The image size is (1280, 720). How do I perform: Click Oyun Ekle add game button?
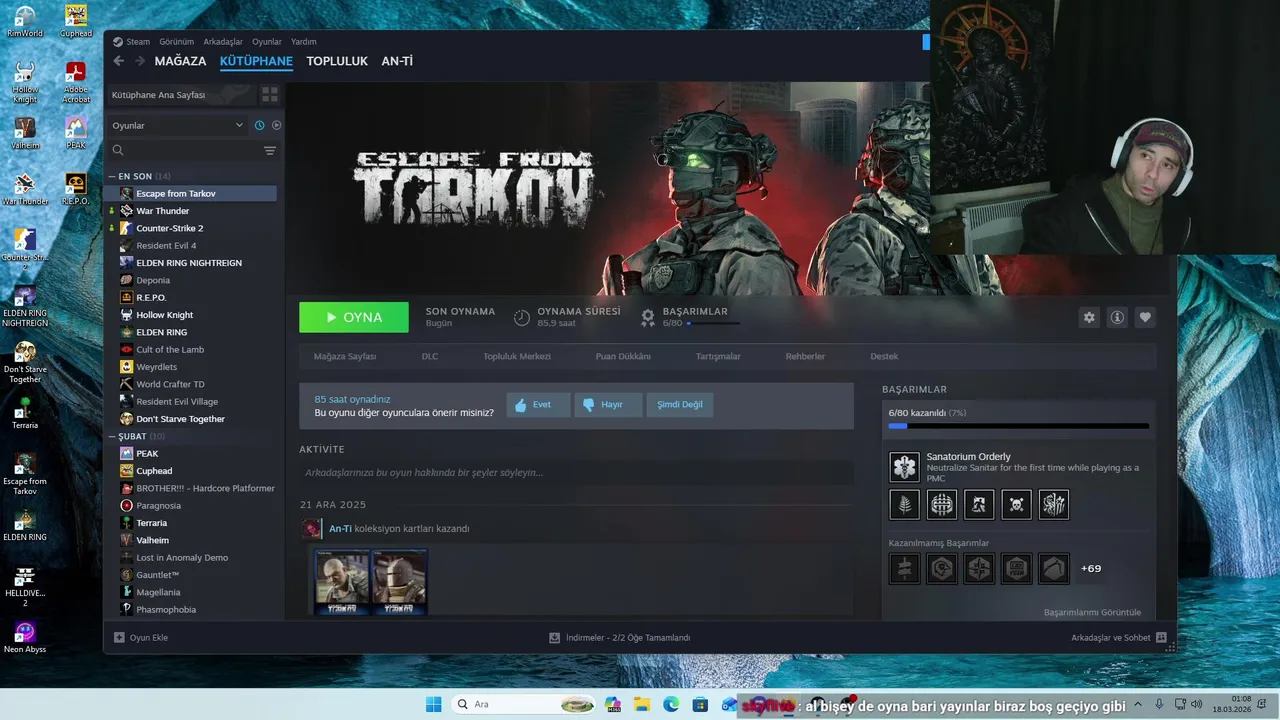pyautogui.click(x=141, y=637)
